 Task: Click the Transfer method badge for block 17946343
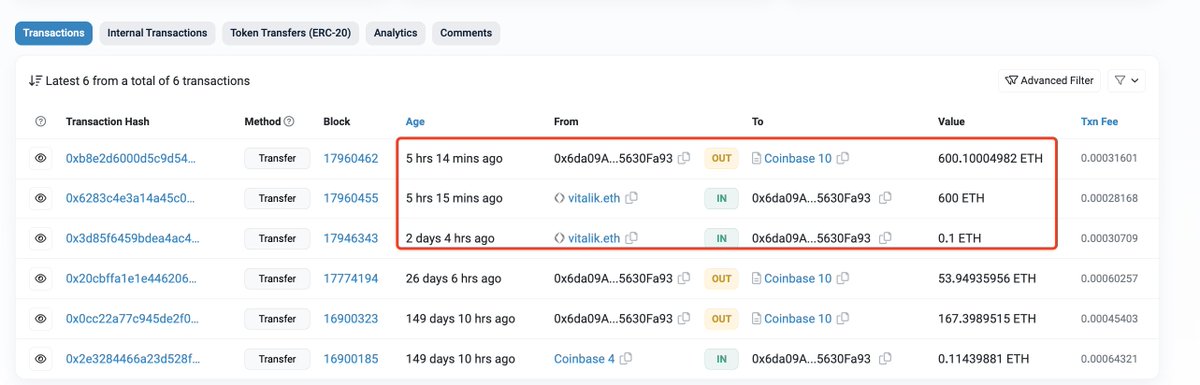click(277, 238)
